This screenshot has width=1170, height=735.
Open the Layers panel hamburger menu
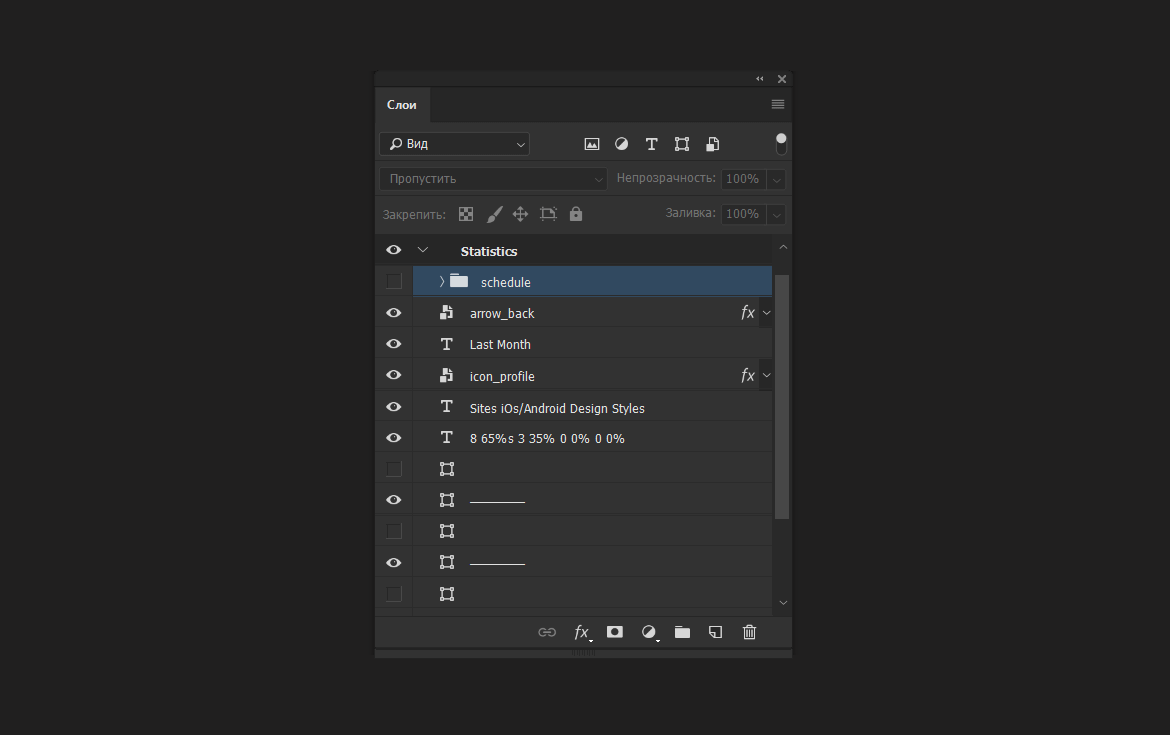pyautogui.click(x=778, y=104)
